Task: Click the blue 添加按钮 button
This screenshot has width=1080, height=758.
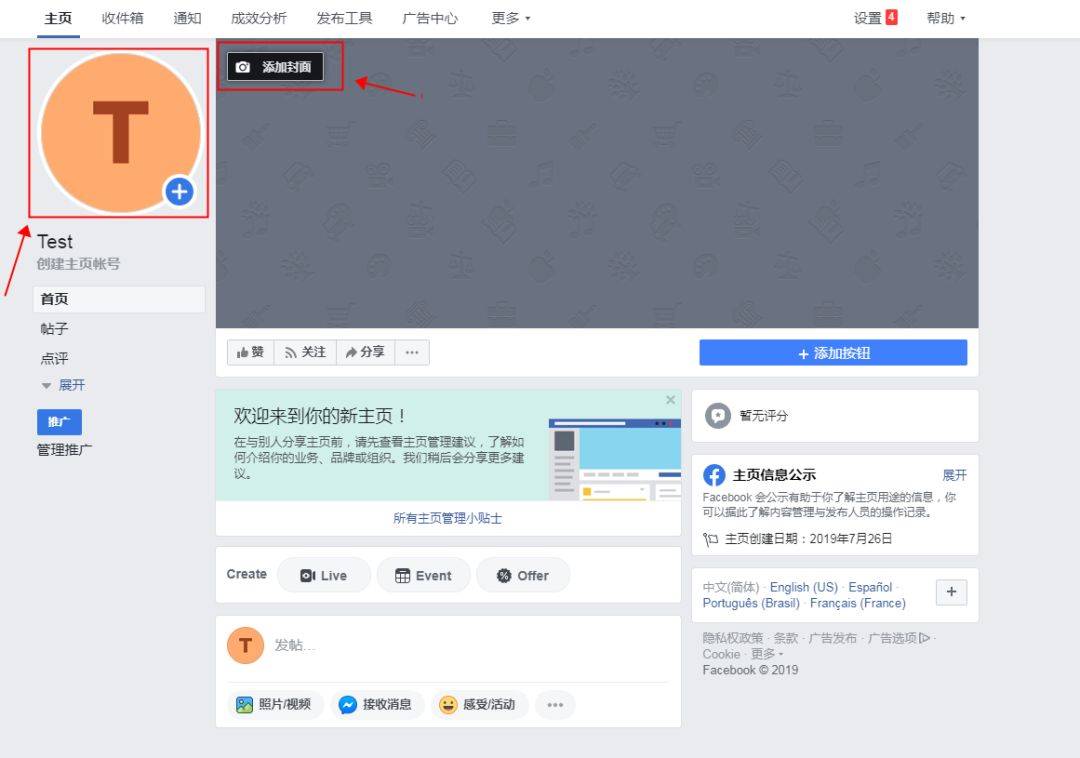Action: [x=833, y=352]
